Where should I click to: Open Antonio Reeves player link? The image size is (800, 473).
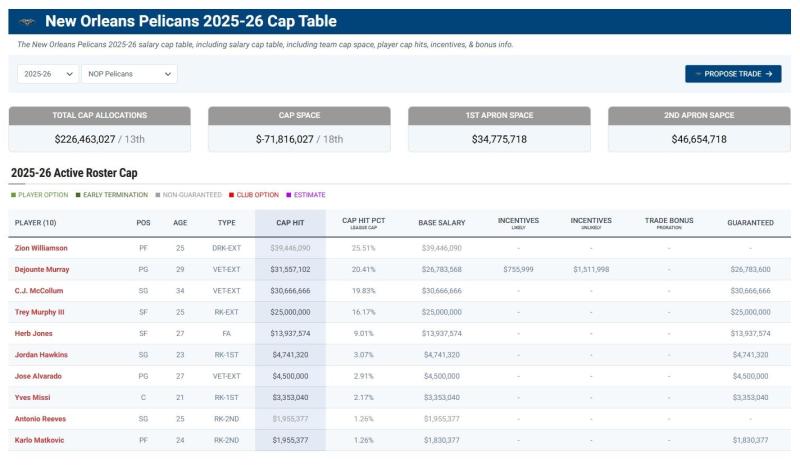[x=40, y=419]
